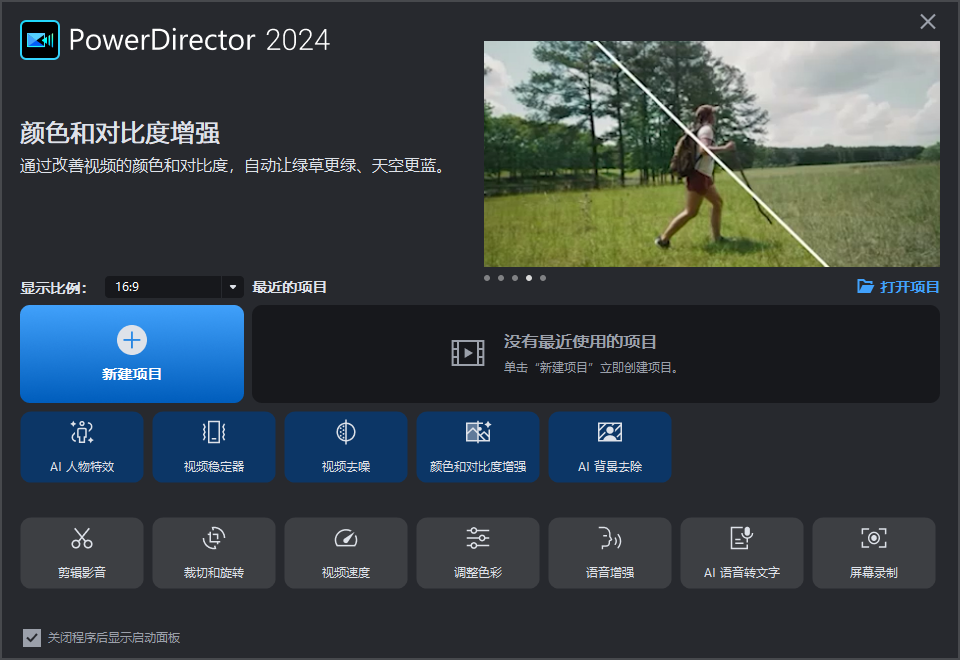The height and width of the screenshot is (660, 960).
Task: Open the 视频速度 tool
Action: pyautogui.click(x=346, y=553)
